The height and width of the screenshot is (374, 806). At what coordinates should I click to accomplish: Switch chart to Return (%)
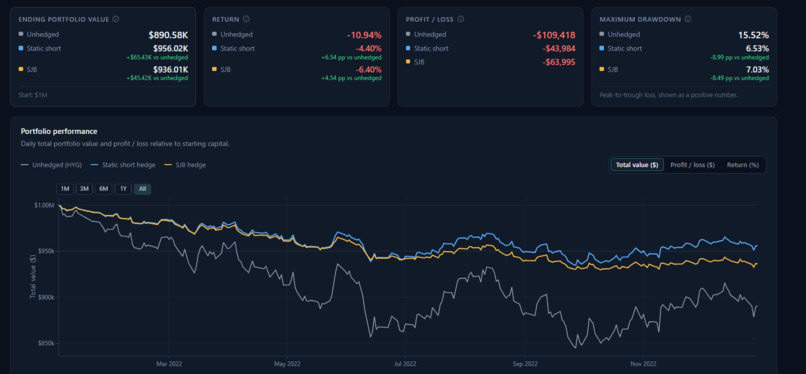point(743,165)
